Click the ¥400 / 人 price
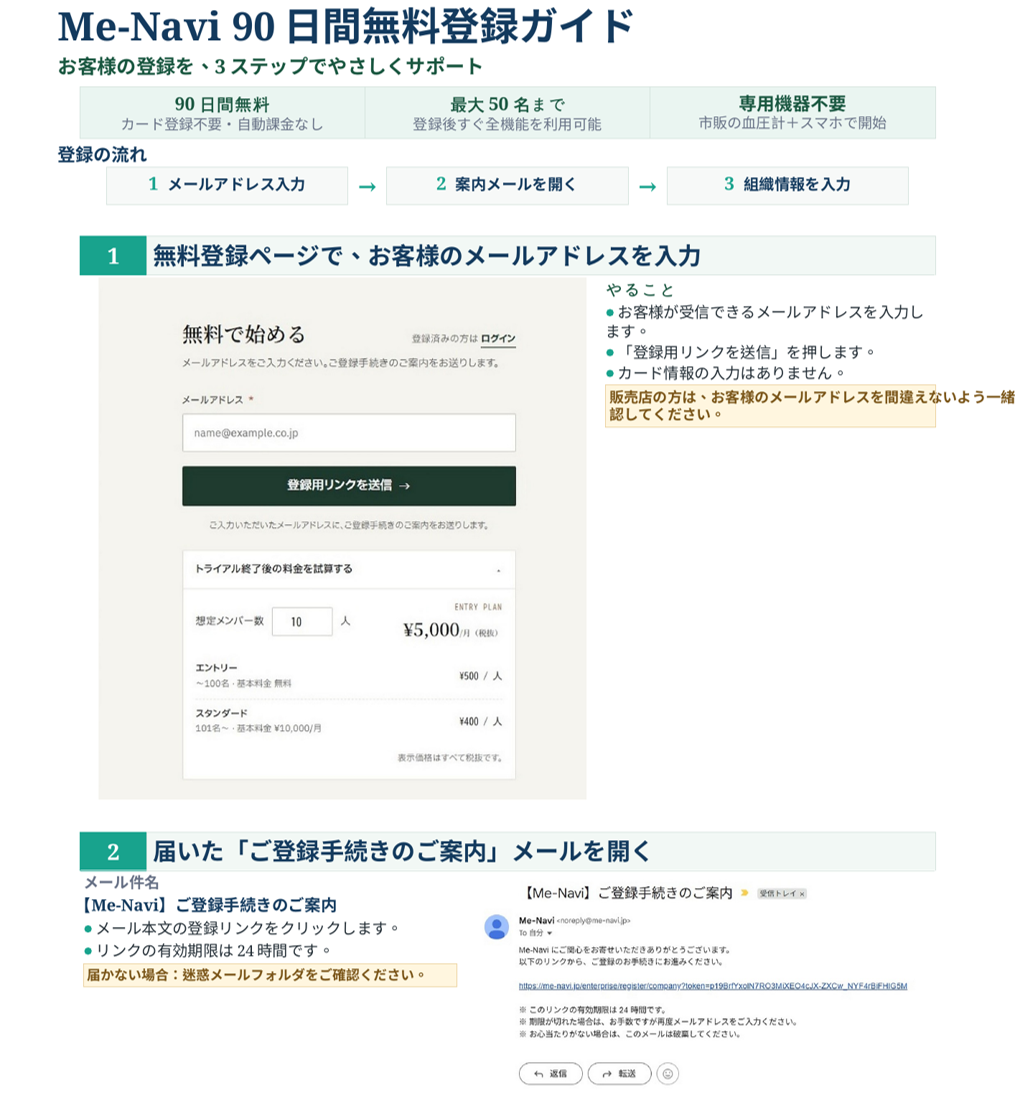The image size is (1015, 1113). pos(481,721)
